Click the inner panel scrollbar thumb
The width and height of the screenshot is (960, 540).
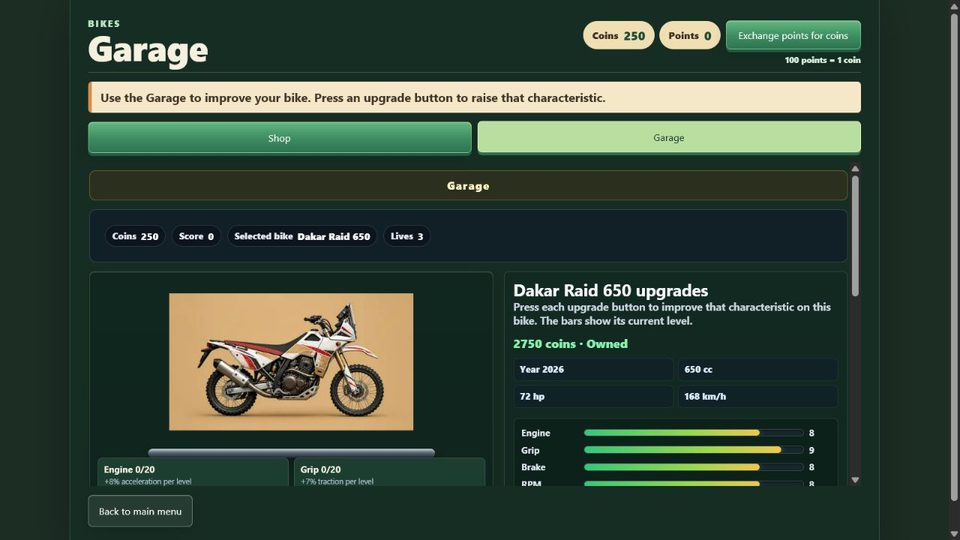[855, 236]
